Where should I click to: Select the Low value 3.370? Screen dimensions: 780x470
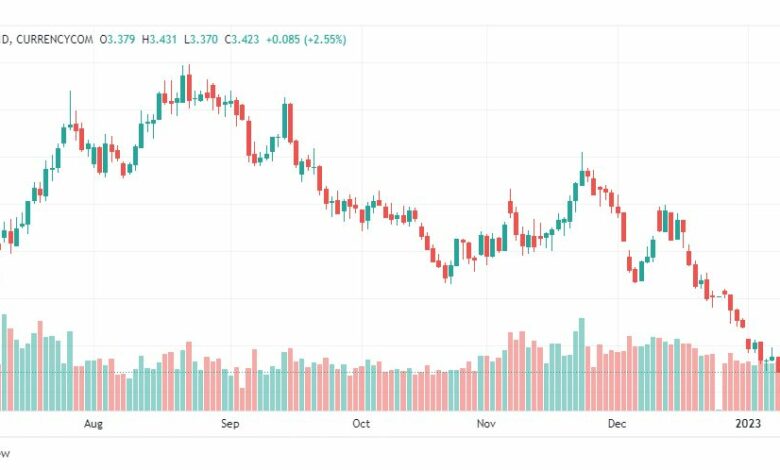201,39
